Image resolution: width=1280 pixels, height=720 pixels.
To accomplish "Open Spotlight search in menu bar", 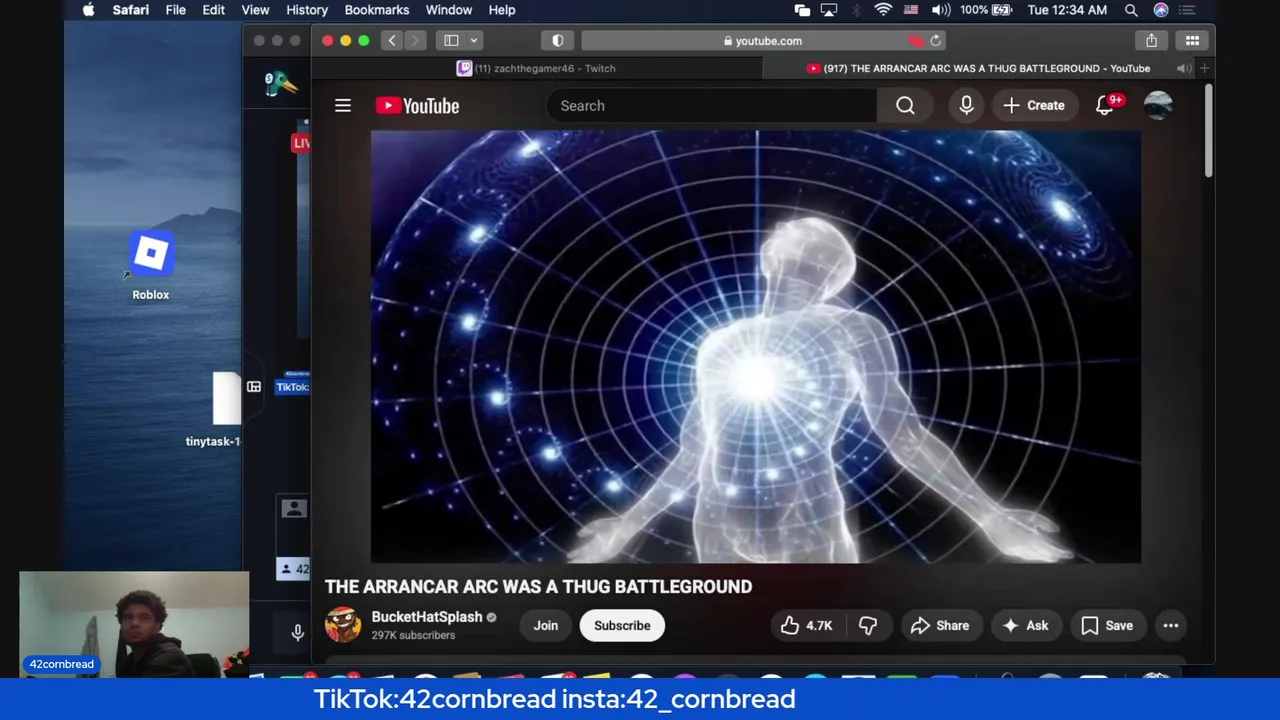I will 1131,10.
